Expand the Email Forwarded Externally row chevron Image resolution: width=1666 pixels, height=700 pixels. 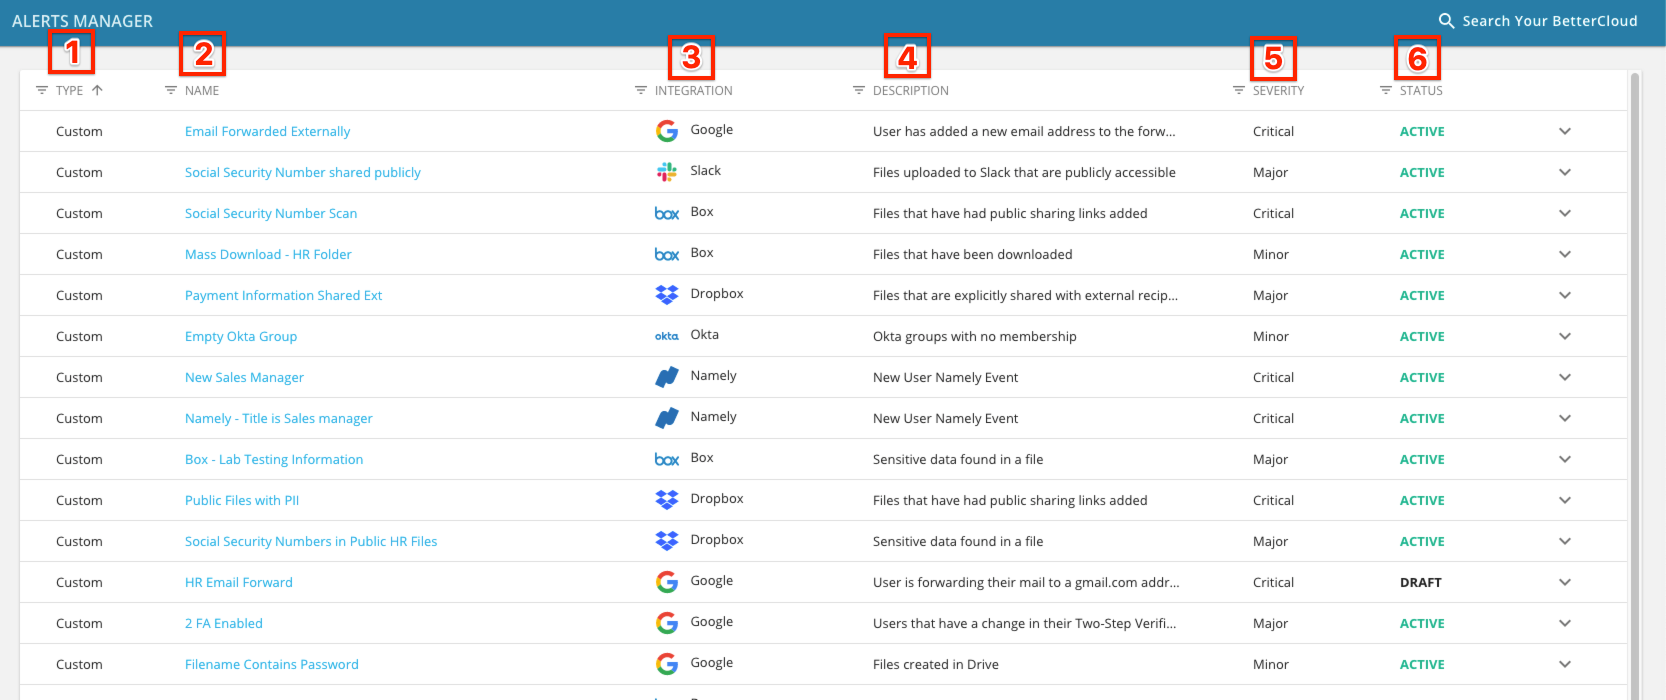pyautogui.click(x=1565, y=131)
